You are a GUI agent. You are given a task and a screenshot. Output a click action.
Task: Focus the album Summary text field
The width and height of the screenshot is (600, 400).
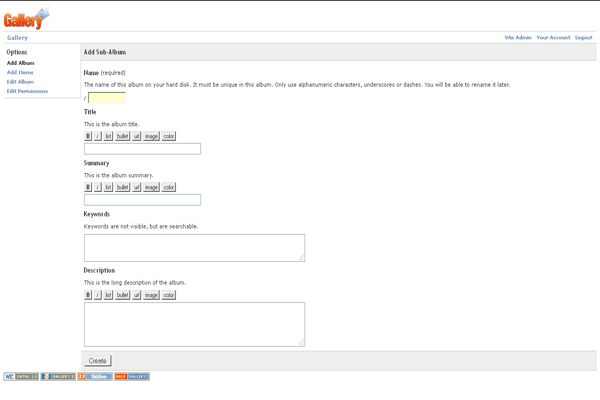pyautogui.click(x=142, y=200)
